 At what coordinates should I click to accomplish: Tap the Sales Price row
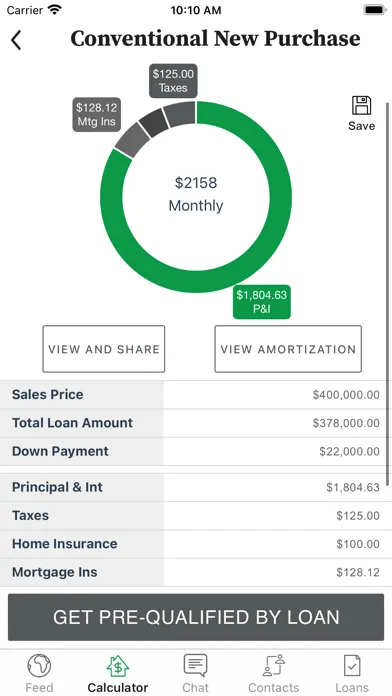coord(196,395)
